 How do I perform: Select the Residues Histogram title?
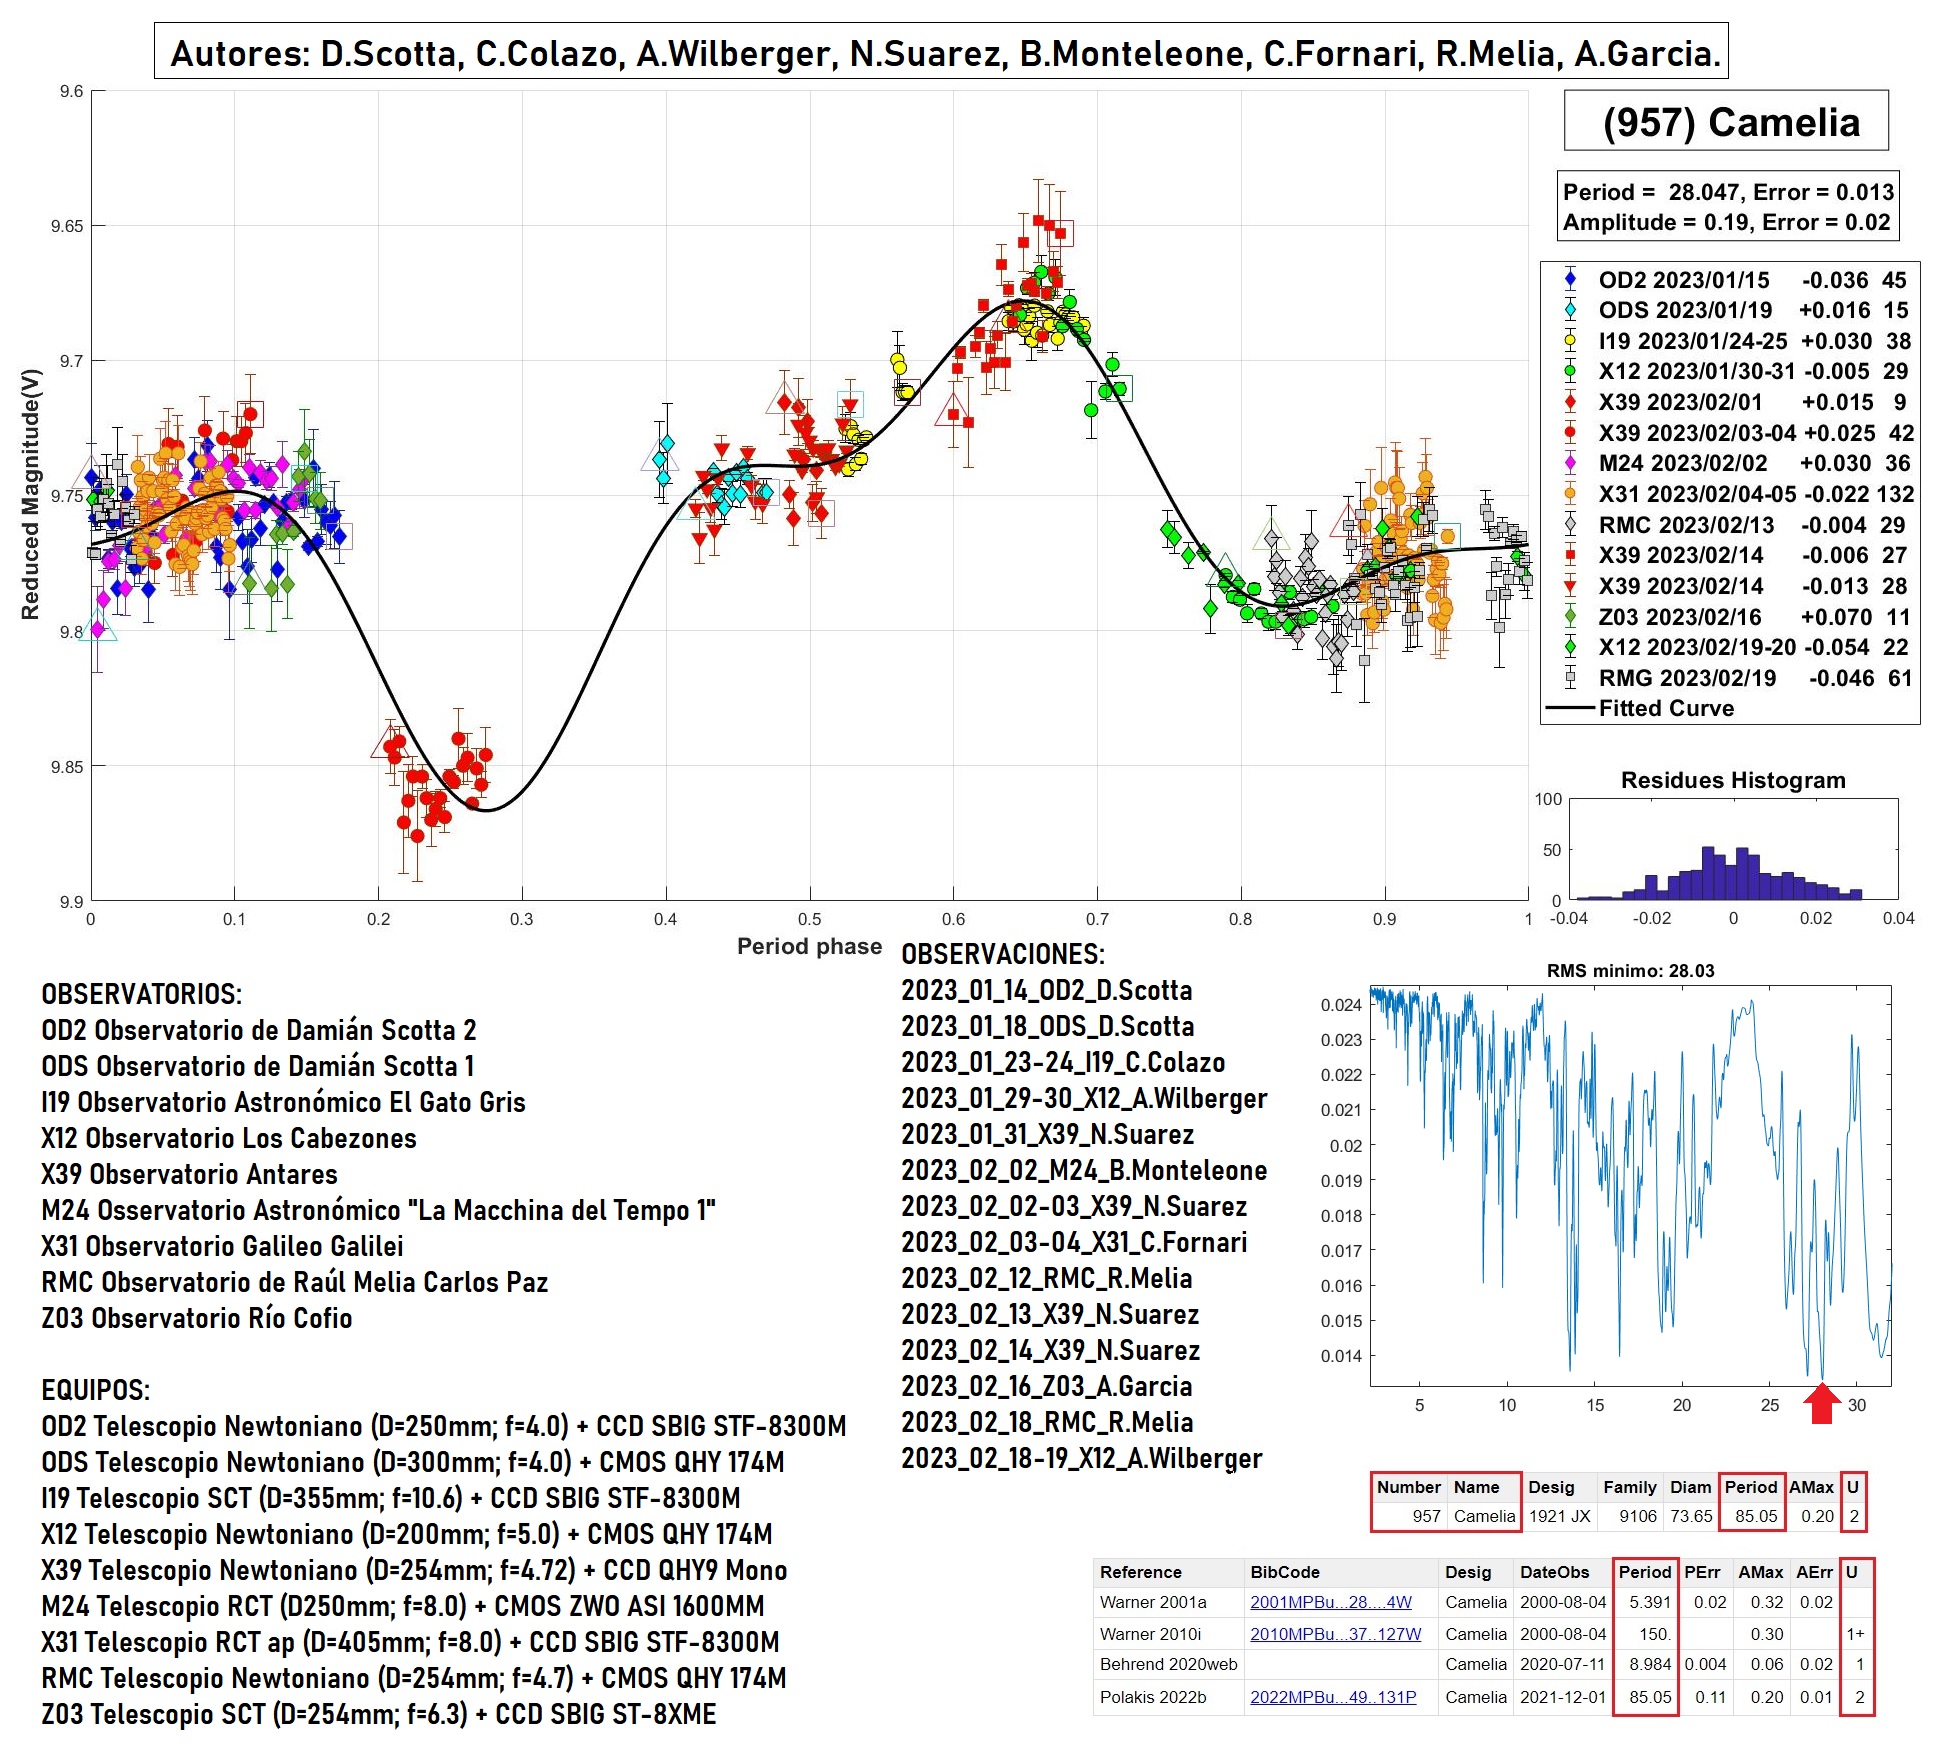pyautogui.click(x=1733, y=780)
